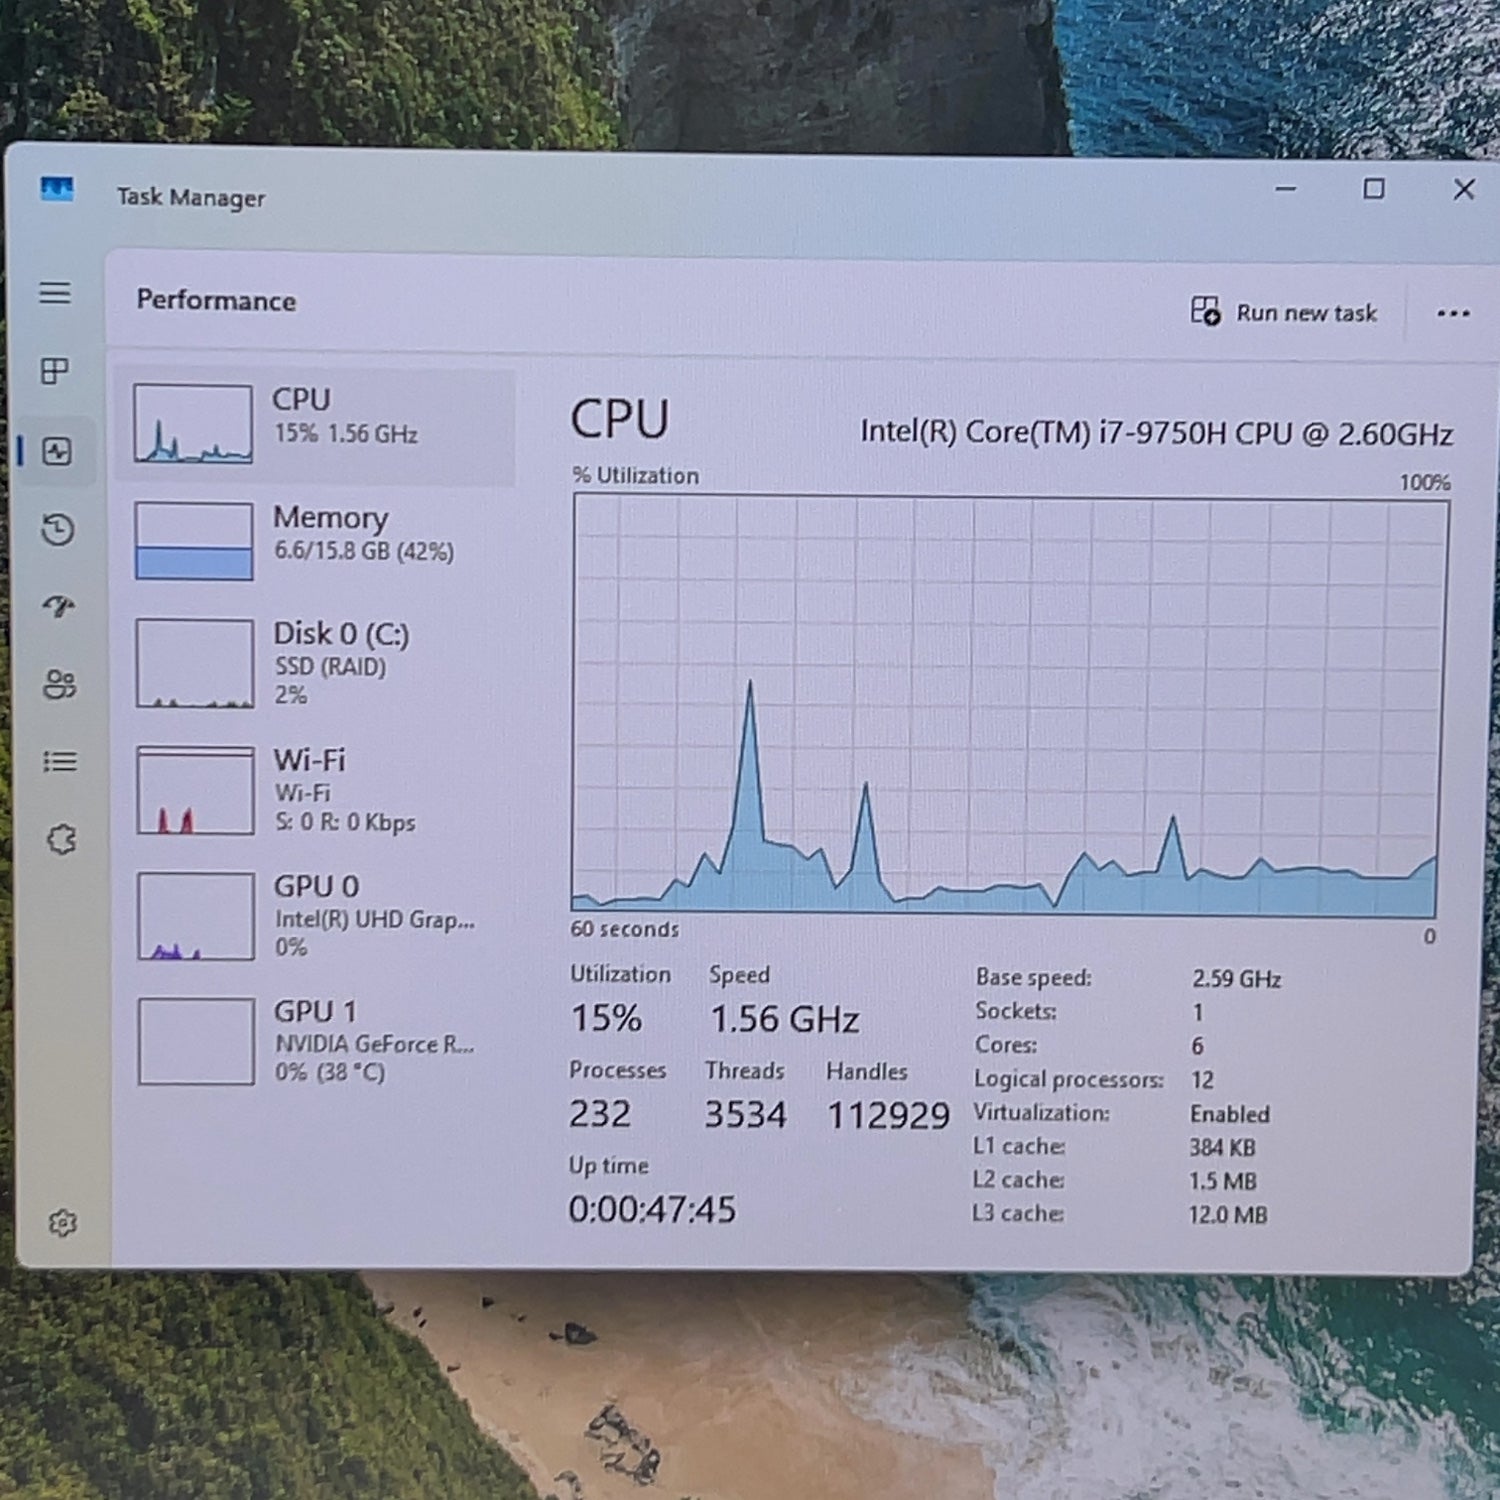Select the Performance page icon in sidebar
This screenshot has height=1500, width=1500.
point(57,451)
